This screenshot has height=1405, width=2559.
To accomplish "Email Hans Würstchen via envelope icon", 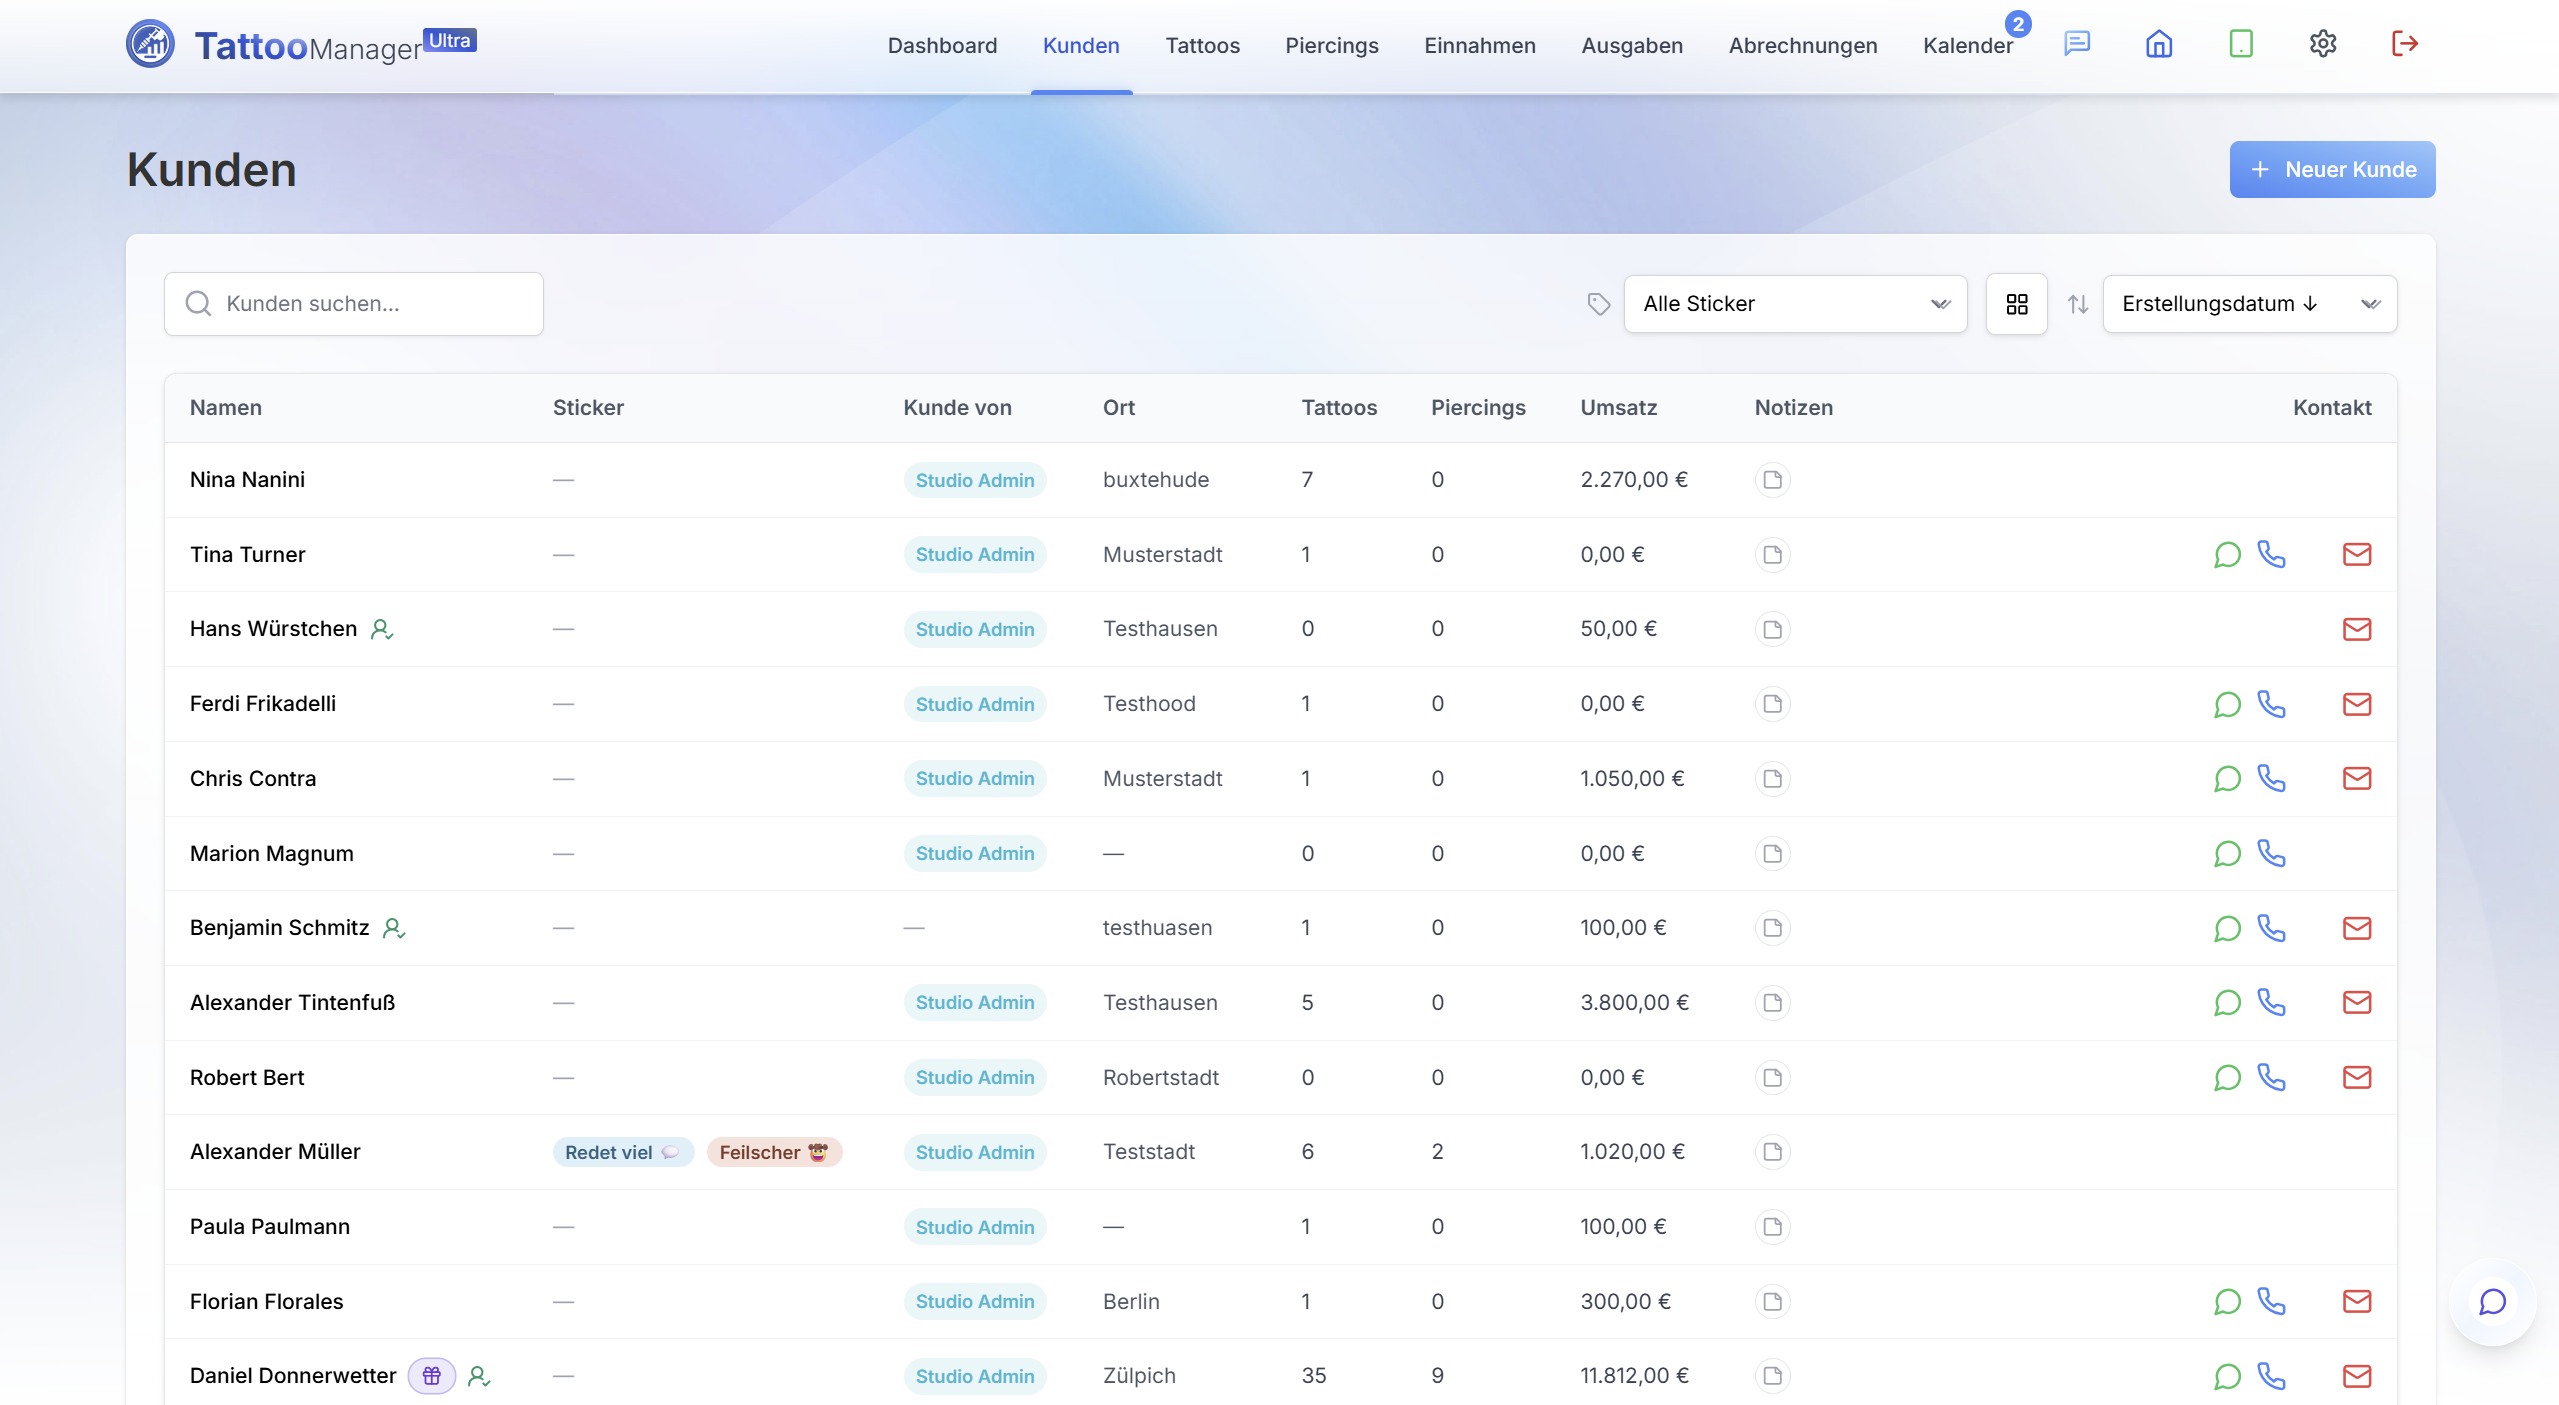I will (x=2357, y=629).
